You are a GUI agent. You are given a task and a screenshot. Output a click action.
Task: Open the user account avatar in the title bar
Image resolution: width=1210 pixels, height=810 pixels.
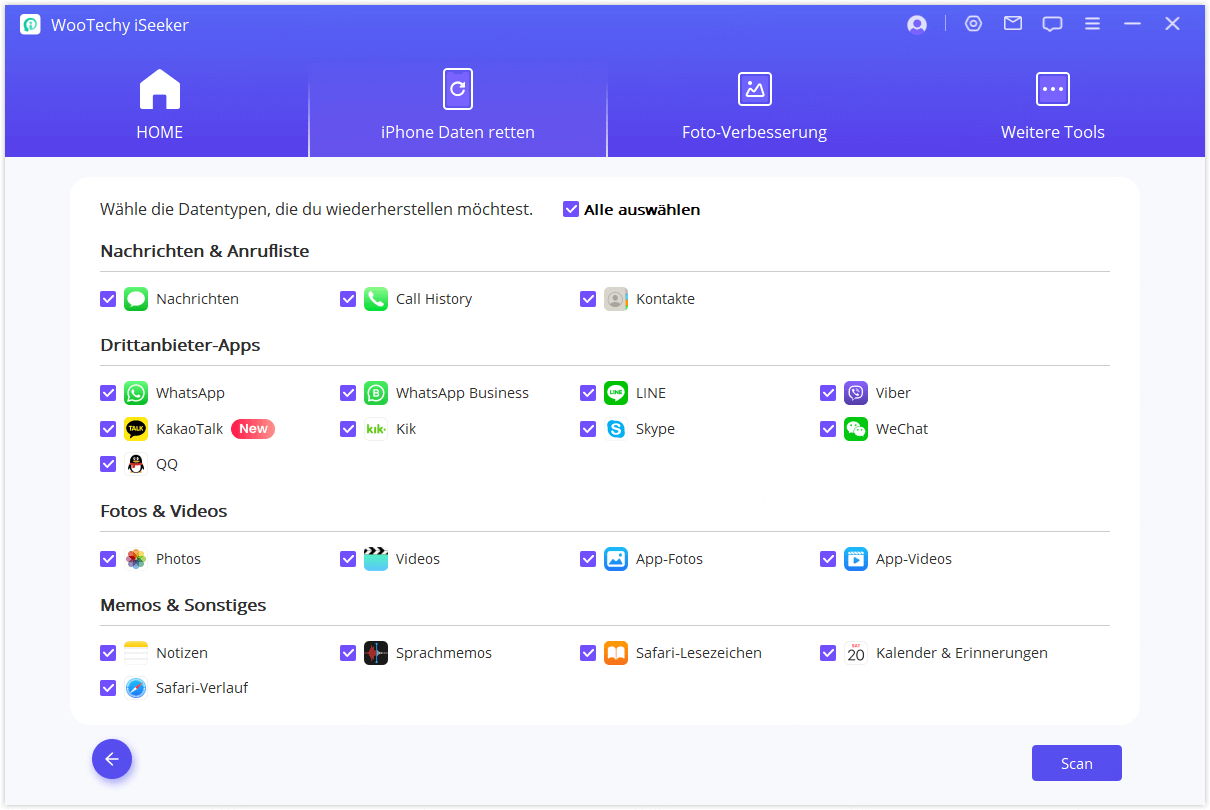pyautogui.click(x=917, y=23)
